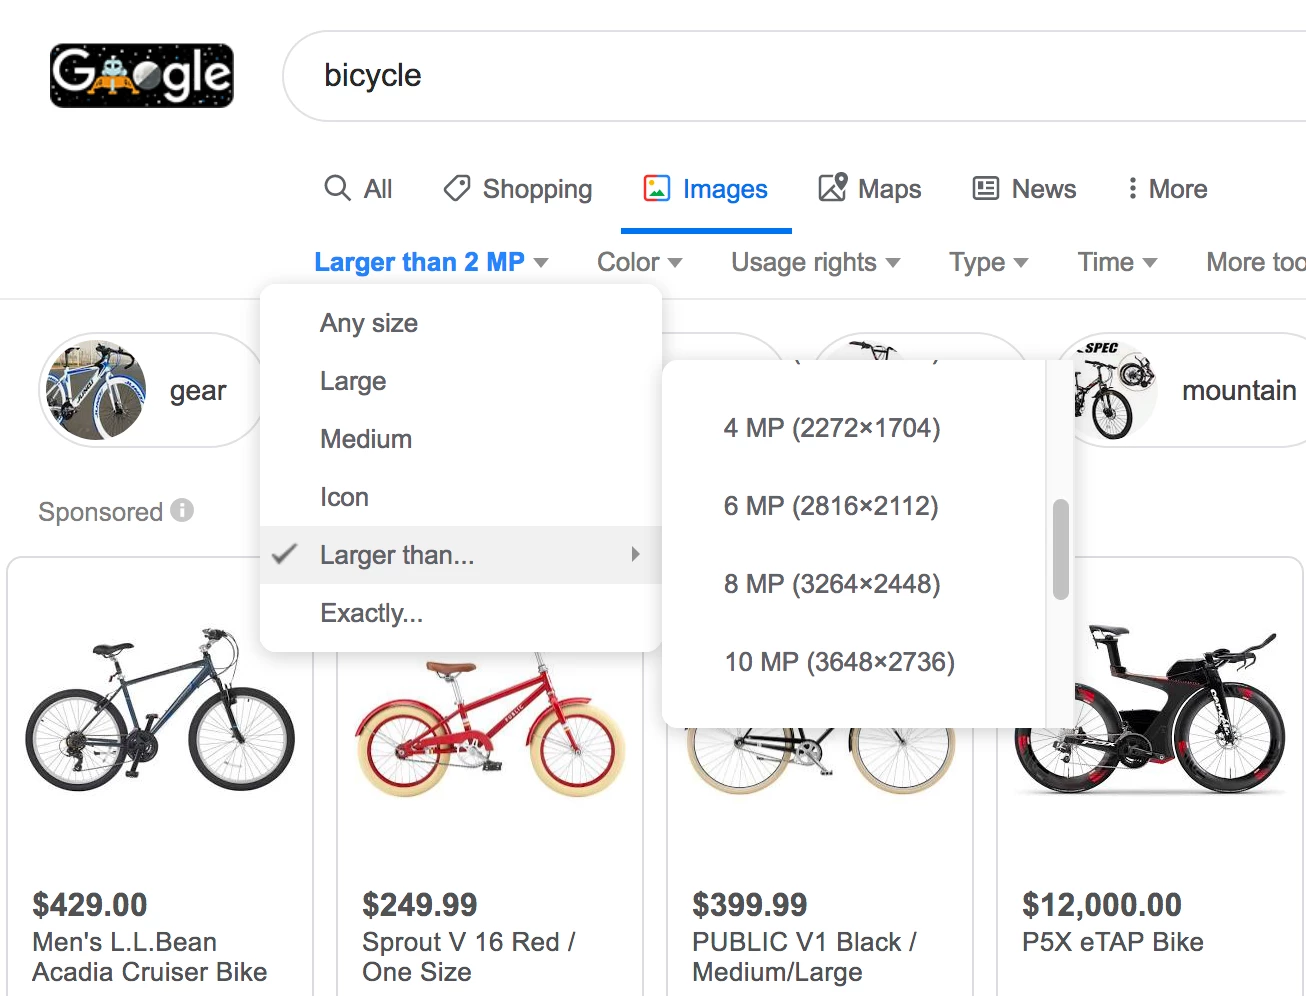Click the Images tab picture icon
The image size is (1306, 996).
pyautogui.click(x=657, y=188)
